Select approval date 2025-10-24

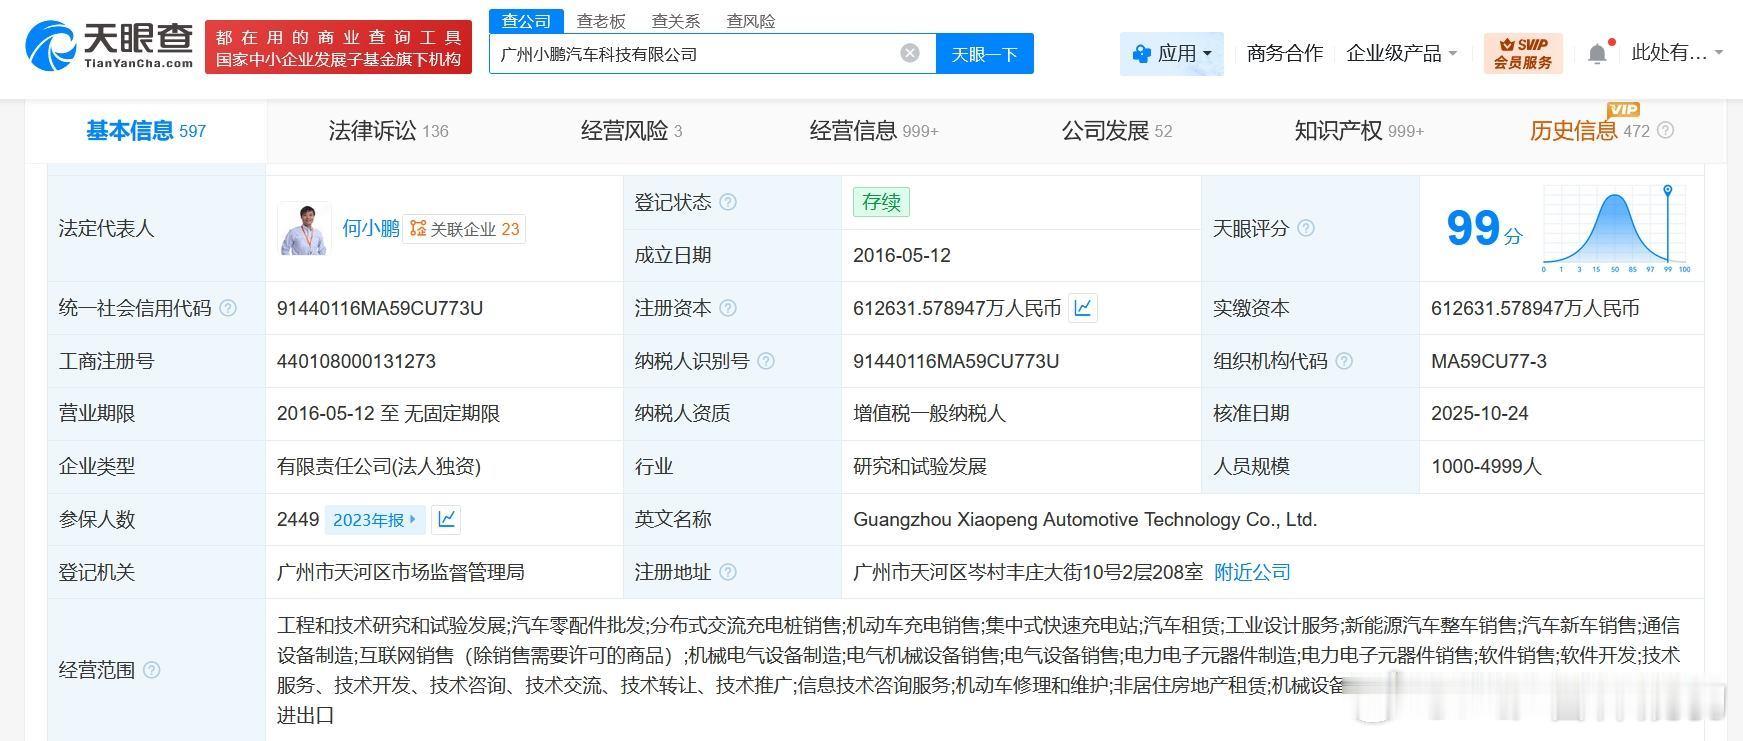[1480, 413]
